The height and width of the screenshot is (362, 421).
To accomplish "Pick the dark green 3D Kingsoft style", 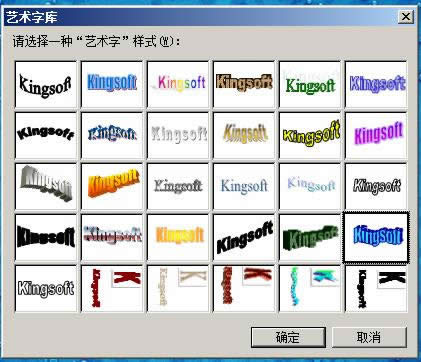I will click(x=310, y=237).
